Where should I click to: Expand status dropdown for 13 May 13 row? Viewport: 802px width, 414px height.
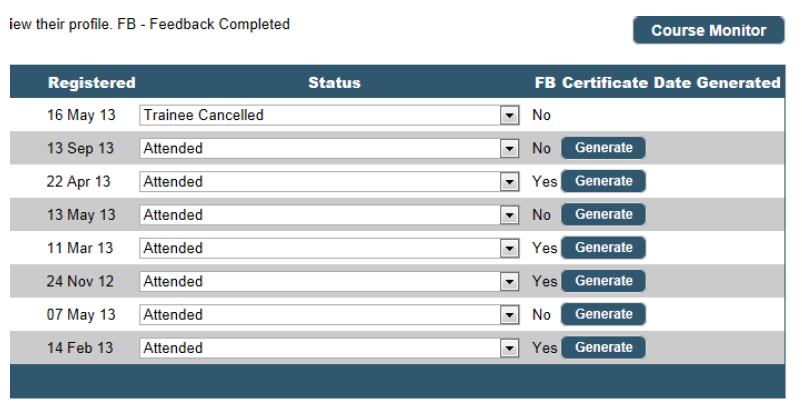[510, 215]
